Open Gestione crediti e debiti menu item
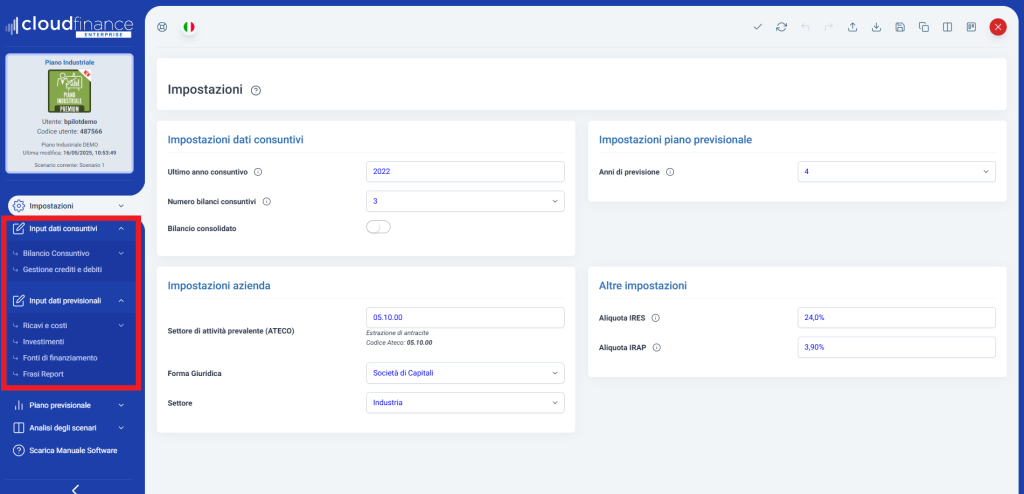The width and height of the screenshot is (1024, 494). 62,269
